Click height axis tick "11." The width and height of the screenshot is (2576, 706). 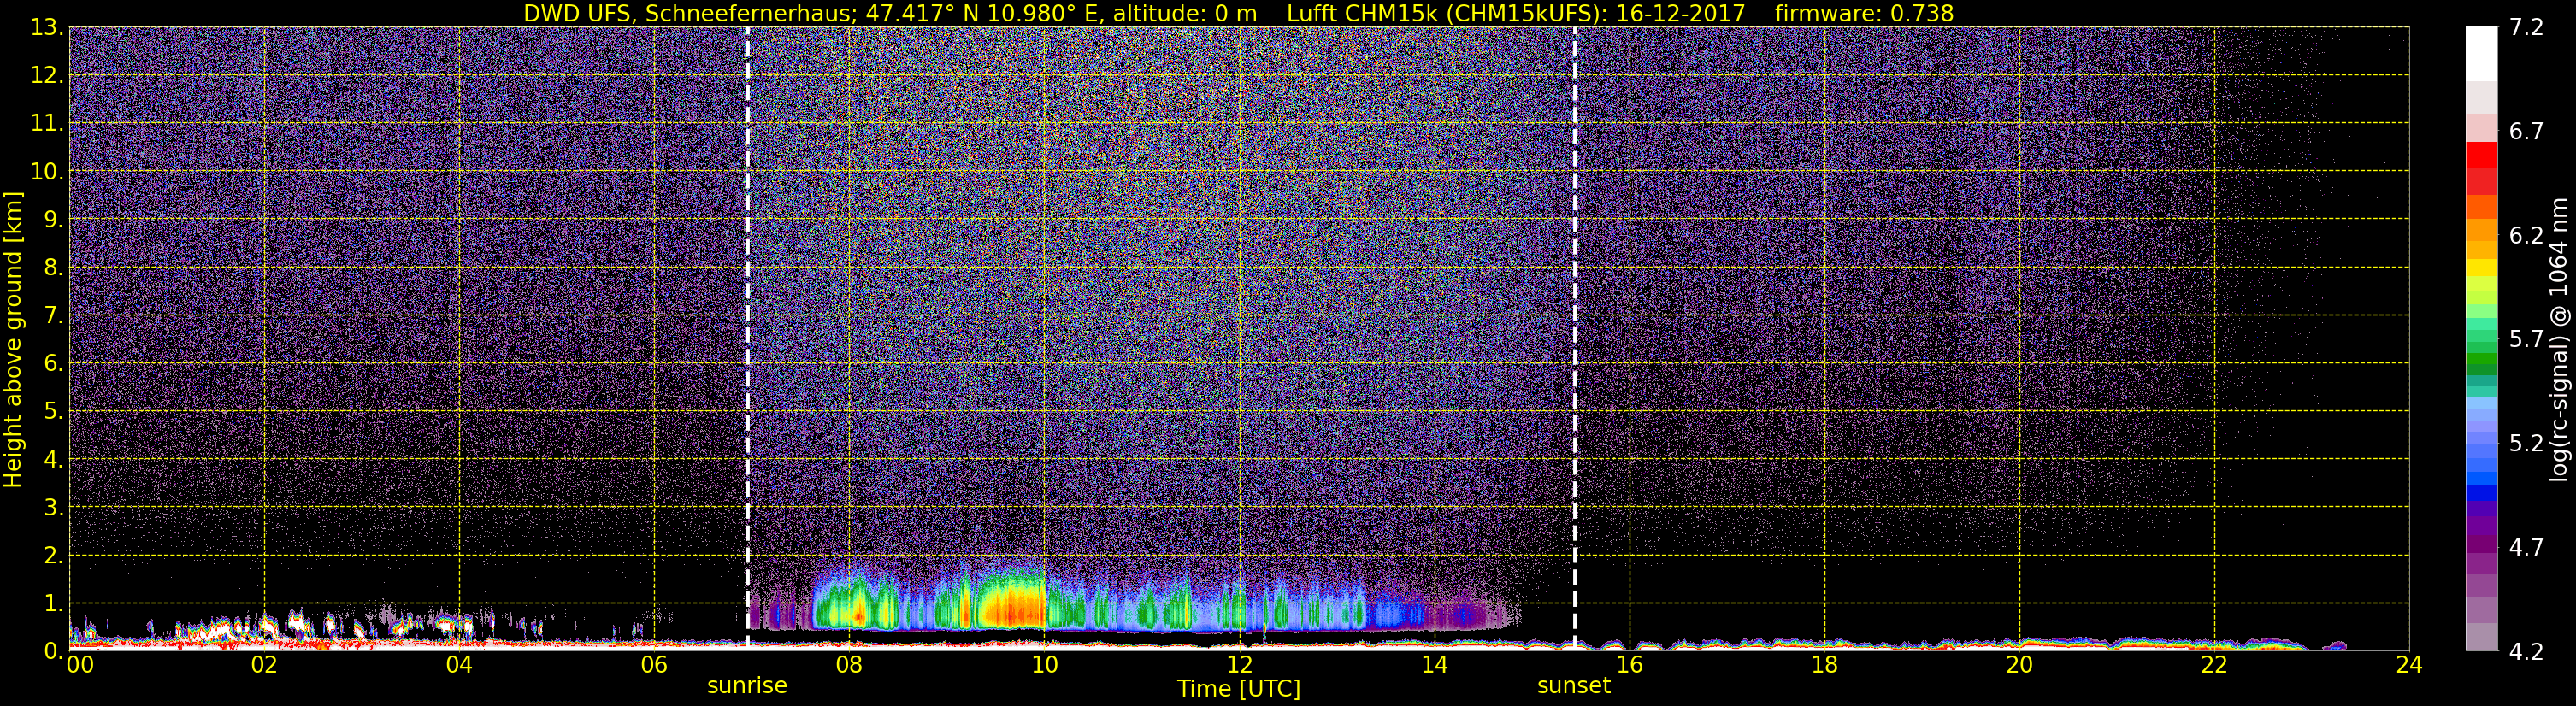pos(47,124)
